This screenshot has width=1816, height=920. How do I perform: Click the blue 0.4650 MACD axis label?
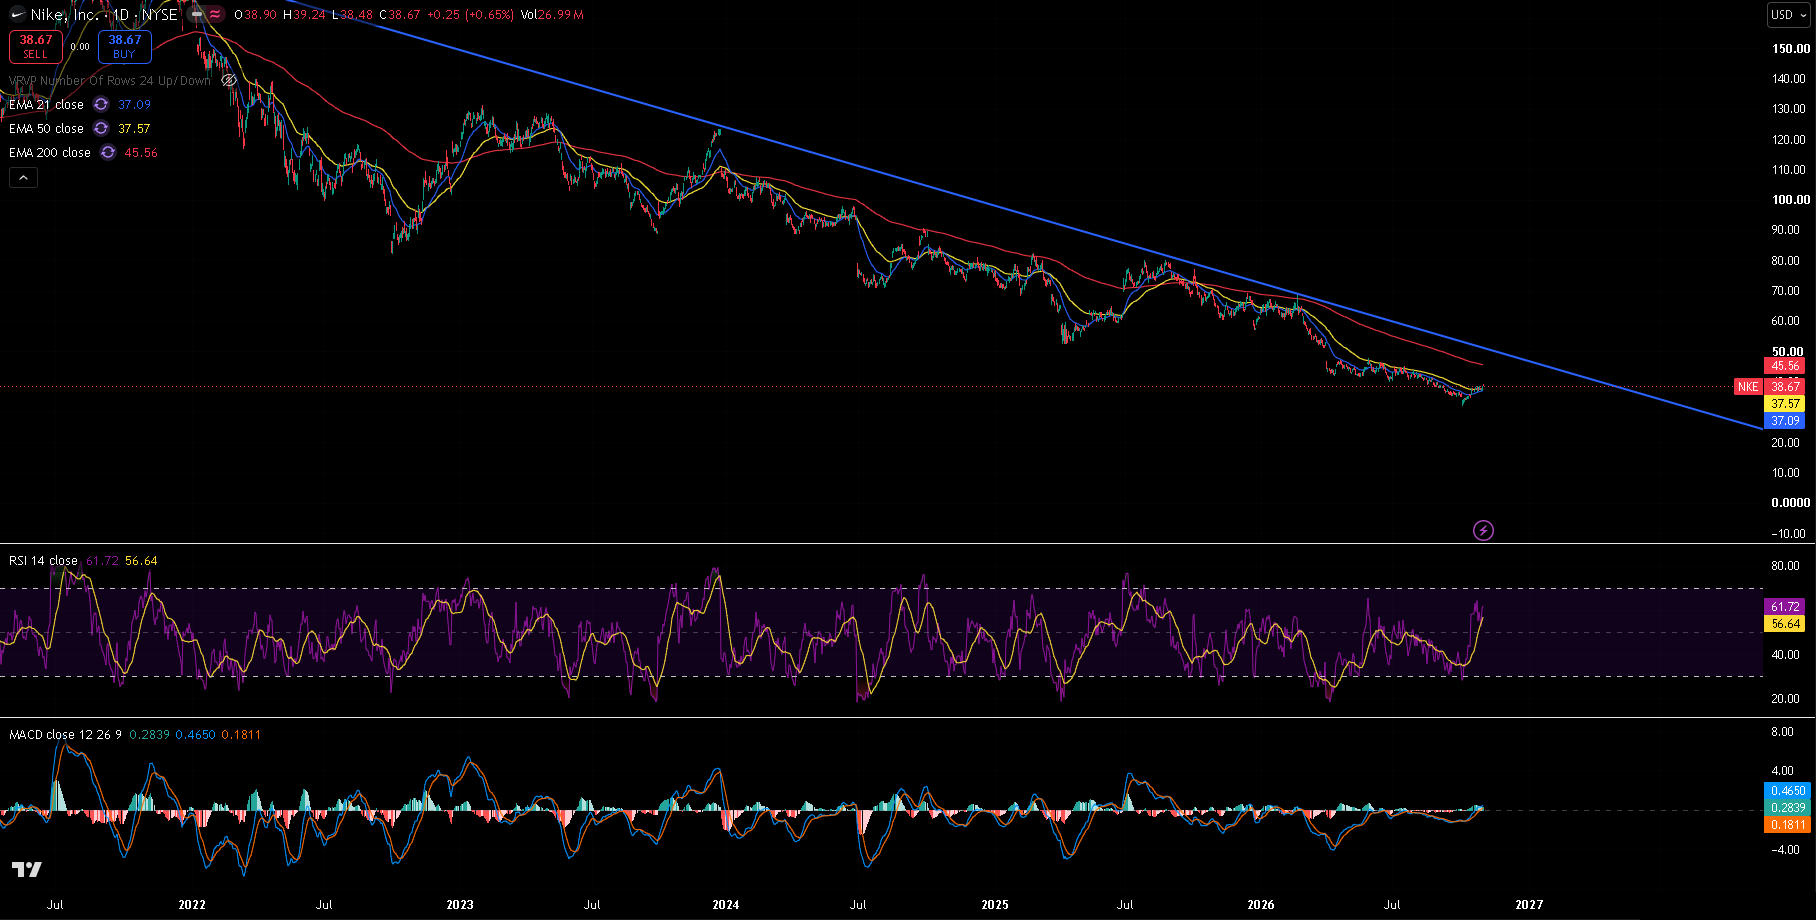[x=1788, y=791]
